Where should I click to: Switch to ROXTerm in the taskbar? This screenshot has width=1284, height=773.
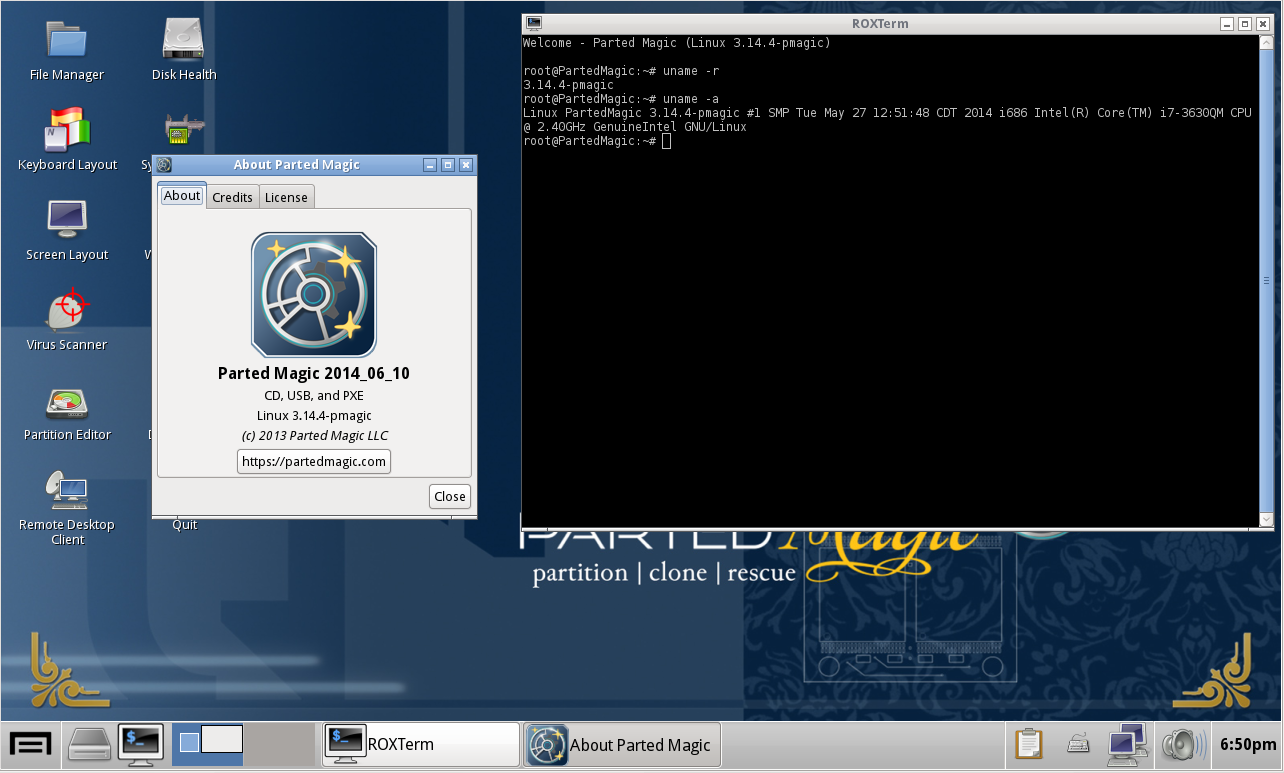pyautogui.click(x=420, y=745)
